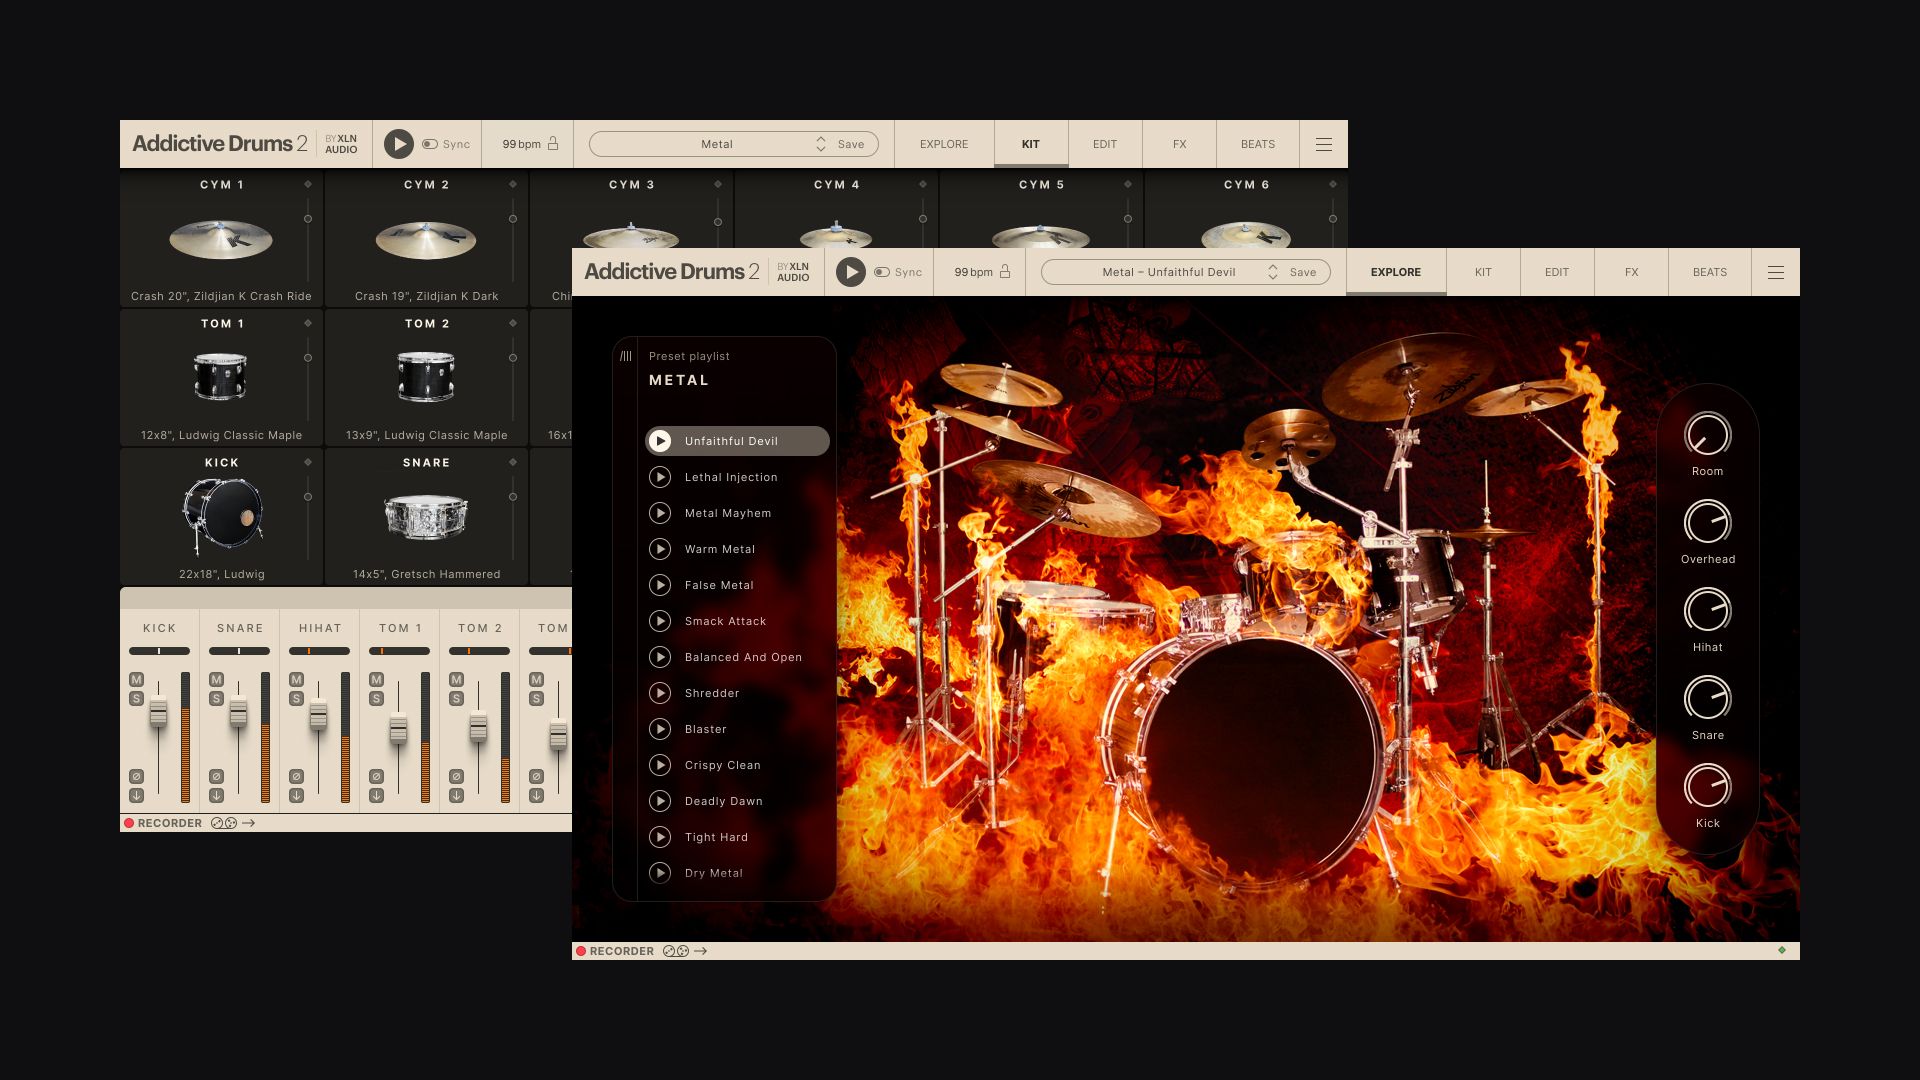The width and height of the screenshot is (1920, 1080).
Task: Invert phase on the HIHAT channel
Action: 296,777
